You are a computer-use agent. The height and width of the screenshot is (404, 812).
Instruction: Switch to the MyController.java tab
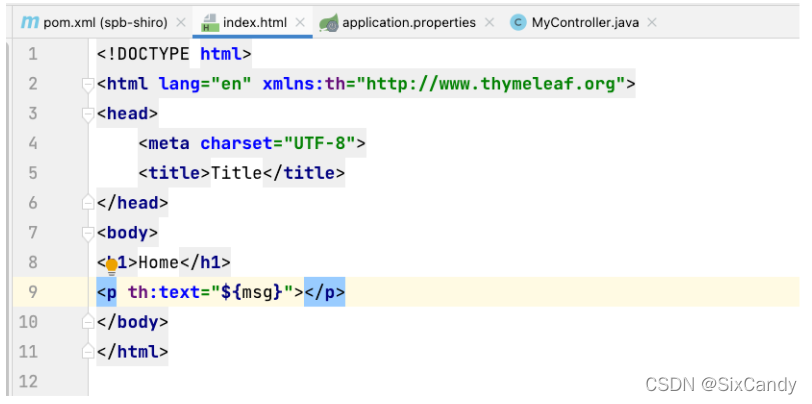(x=584, y=23)
